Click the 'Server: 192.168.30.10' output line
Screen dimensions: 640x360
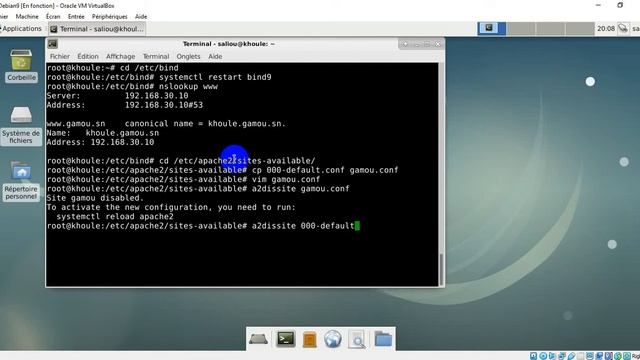tap(118, 96)
